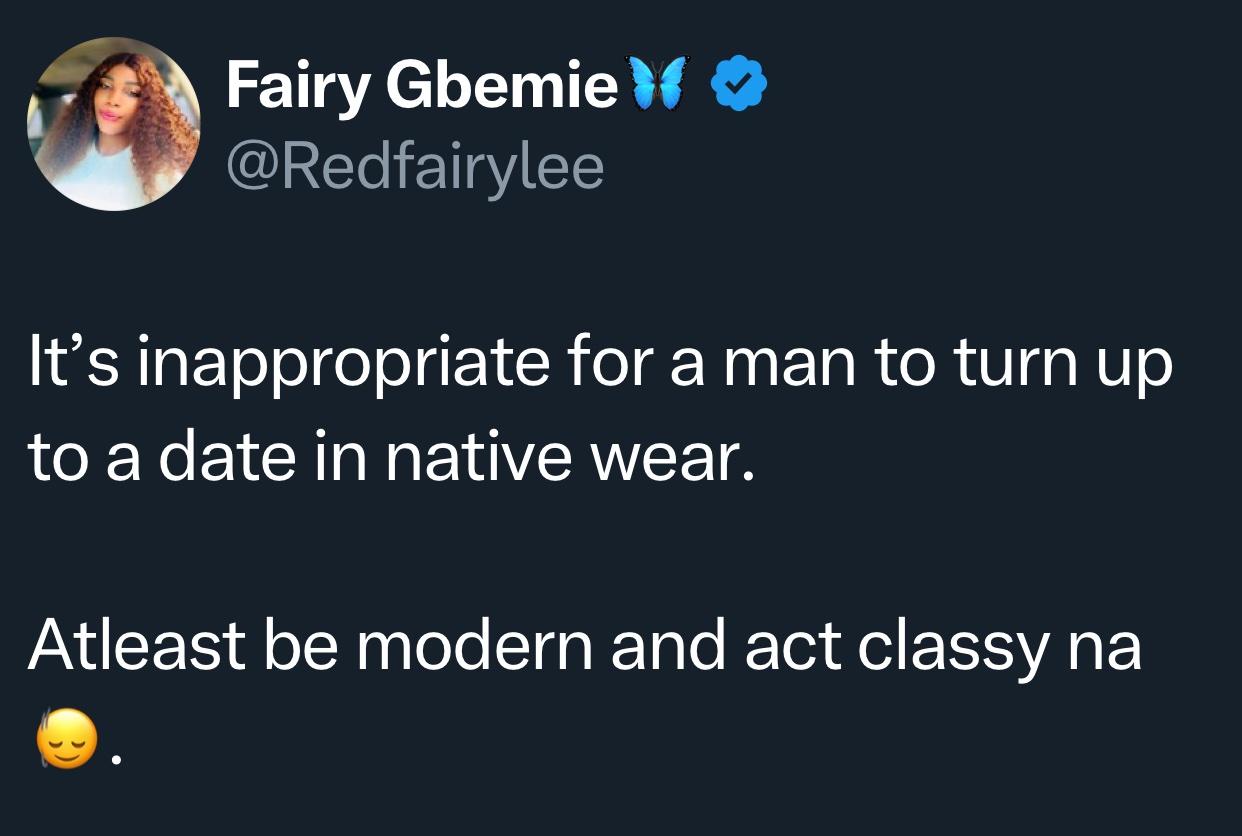Screen dimensions: 1242x836
Task: Open the Fairy Gbemie display name
Action: pos(421,86)
